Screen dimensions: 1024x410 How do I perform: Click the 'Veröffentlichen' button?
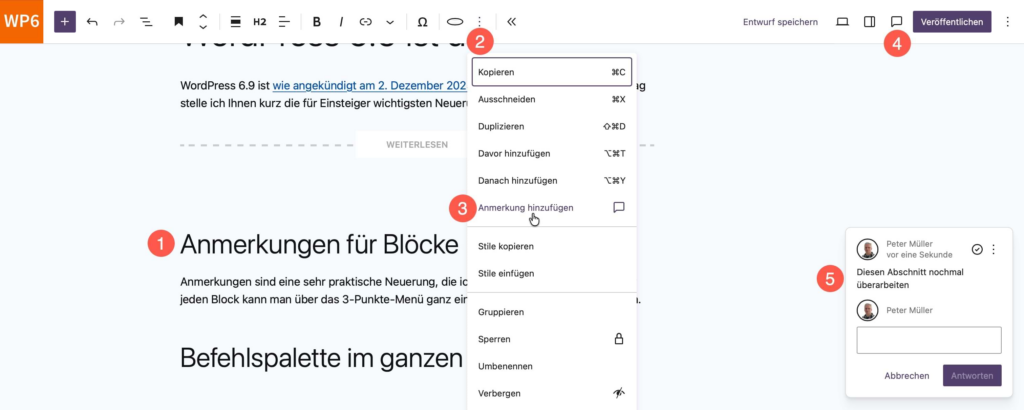point(952,21)
